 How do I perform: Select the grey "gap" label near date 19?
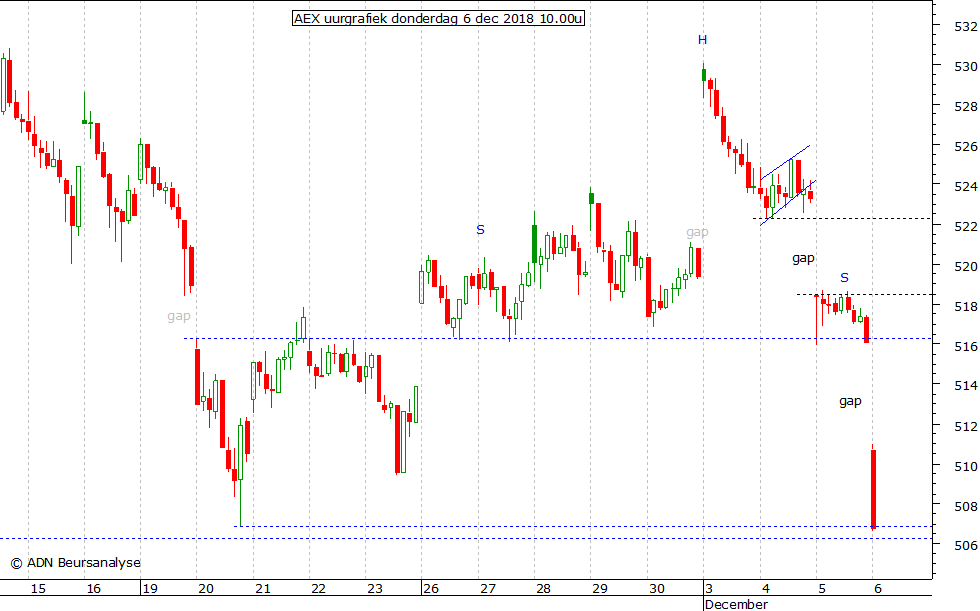178,317
